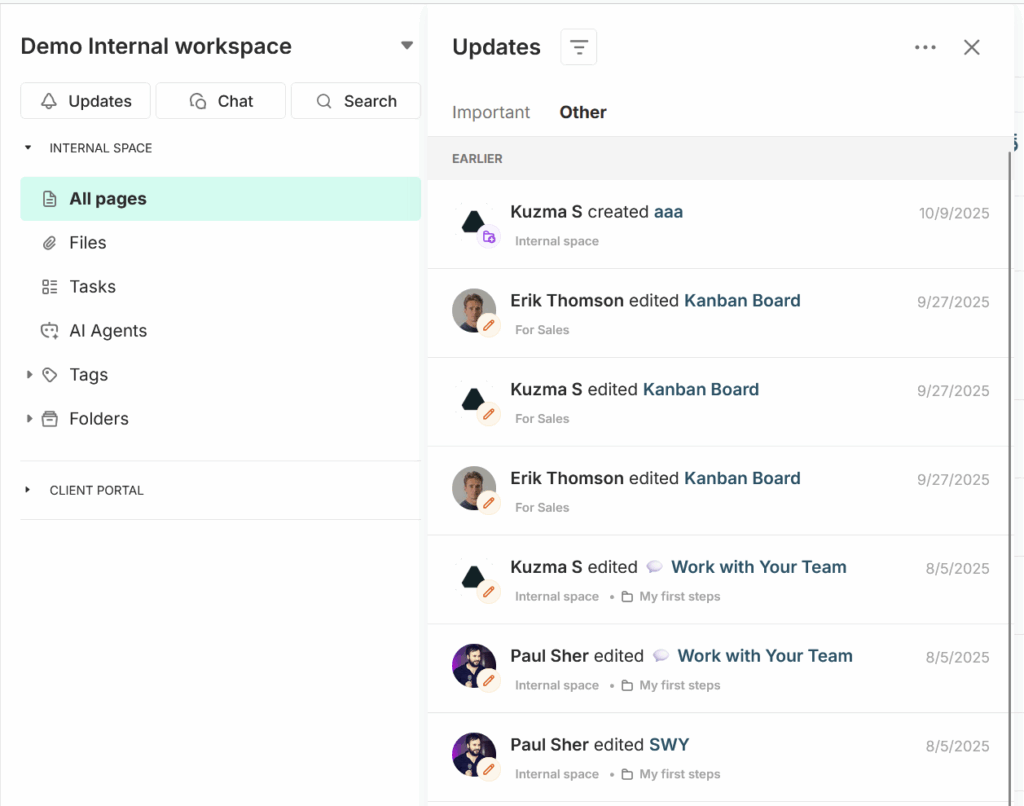Viewport: 1024px width, 806px height.
Task: Click the Search button
Action: [x=356, y=101]
